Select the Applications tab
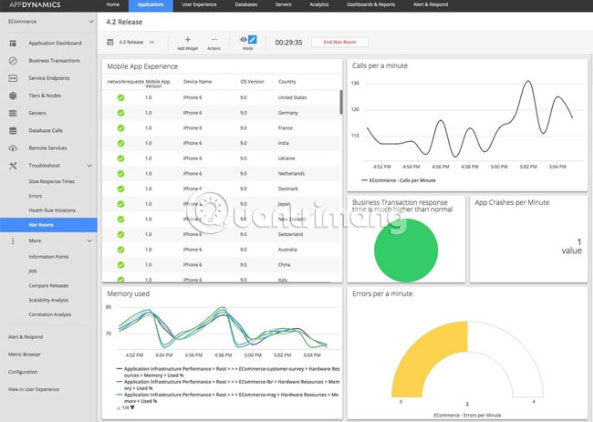 [x=151, y=5]
